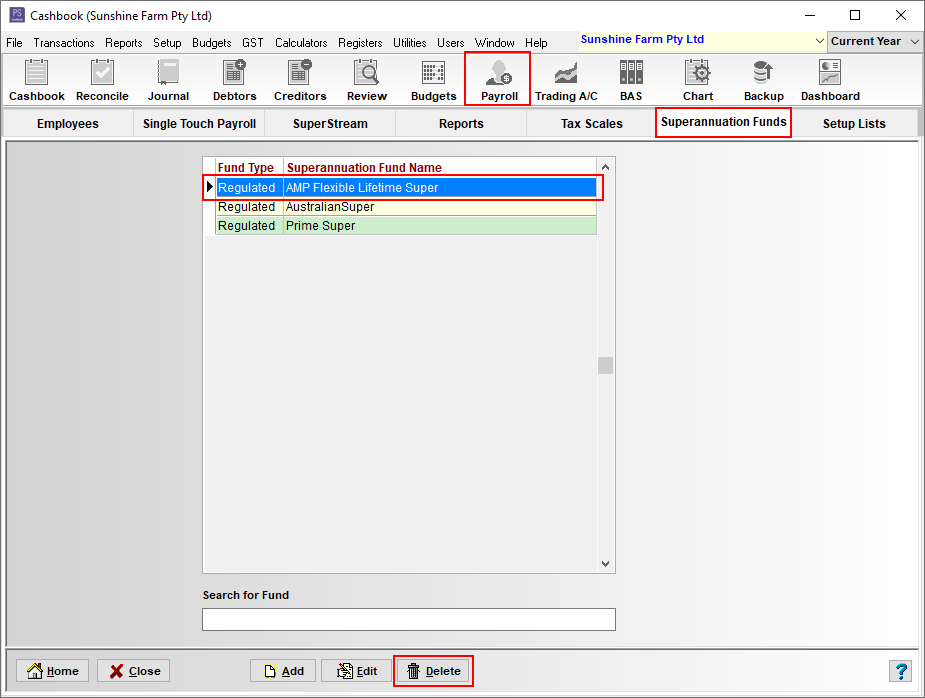Open the Transactions menu

click(x=64, y=42)
